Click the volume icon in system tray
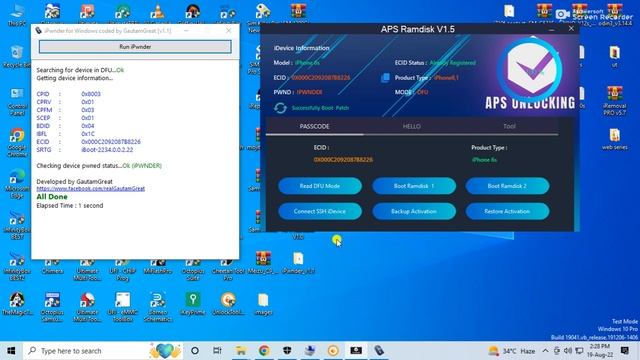This screenshot has height=360, width=640. click(568, 351)
